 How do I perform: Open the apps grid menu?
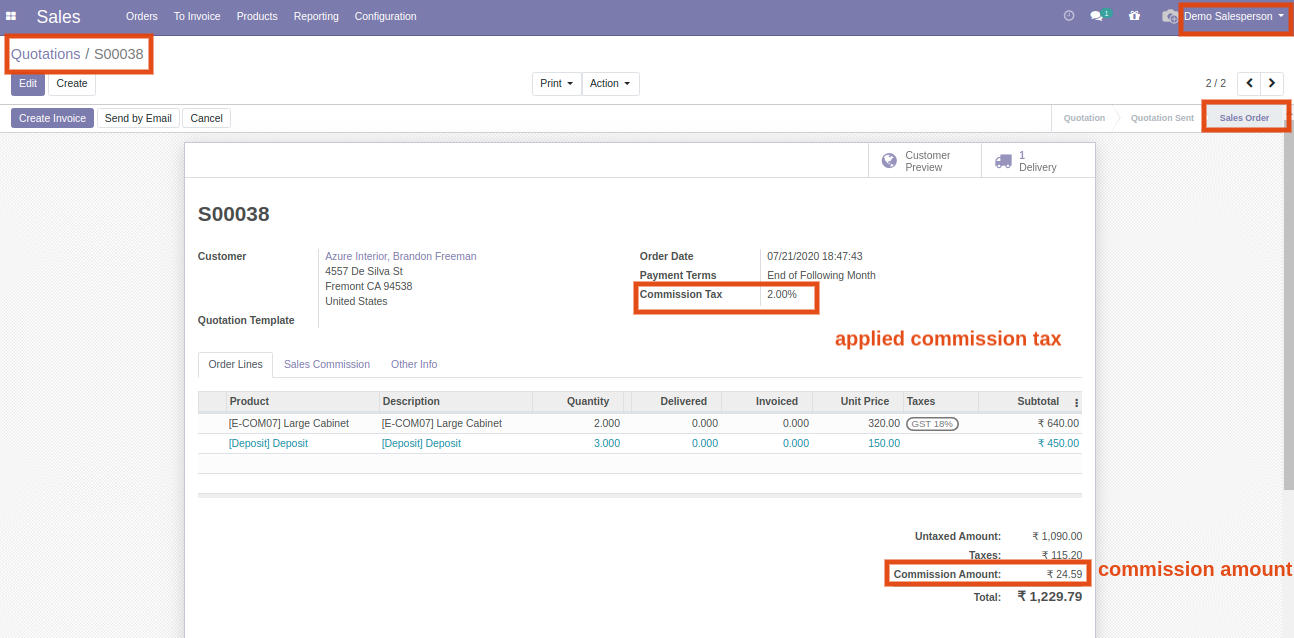[x=11, y=16]
